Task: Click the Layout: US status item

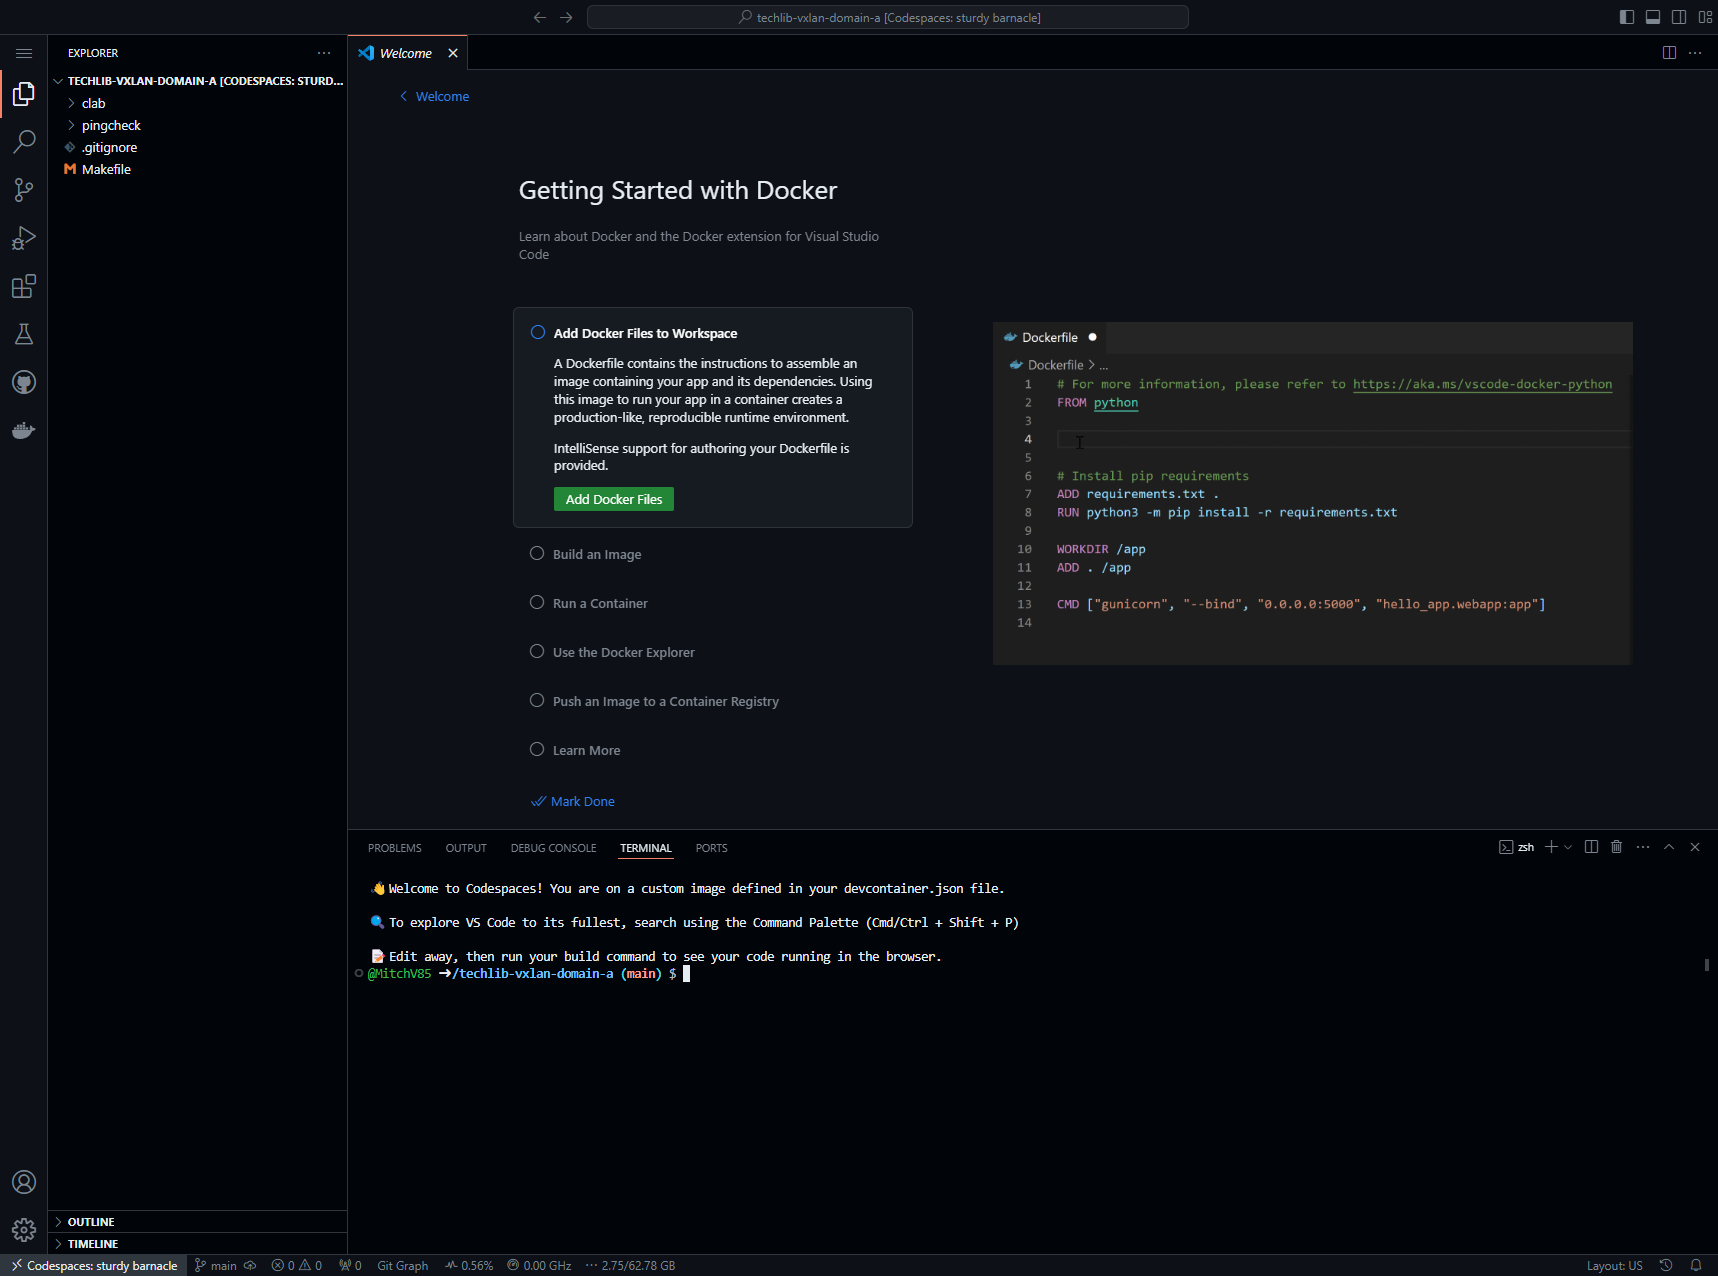Action: click(1614, 1265)
